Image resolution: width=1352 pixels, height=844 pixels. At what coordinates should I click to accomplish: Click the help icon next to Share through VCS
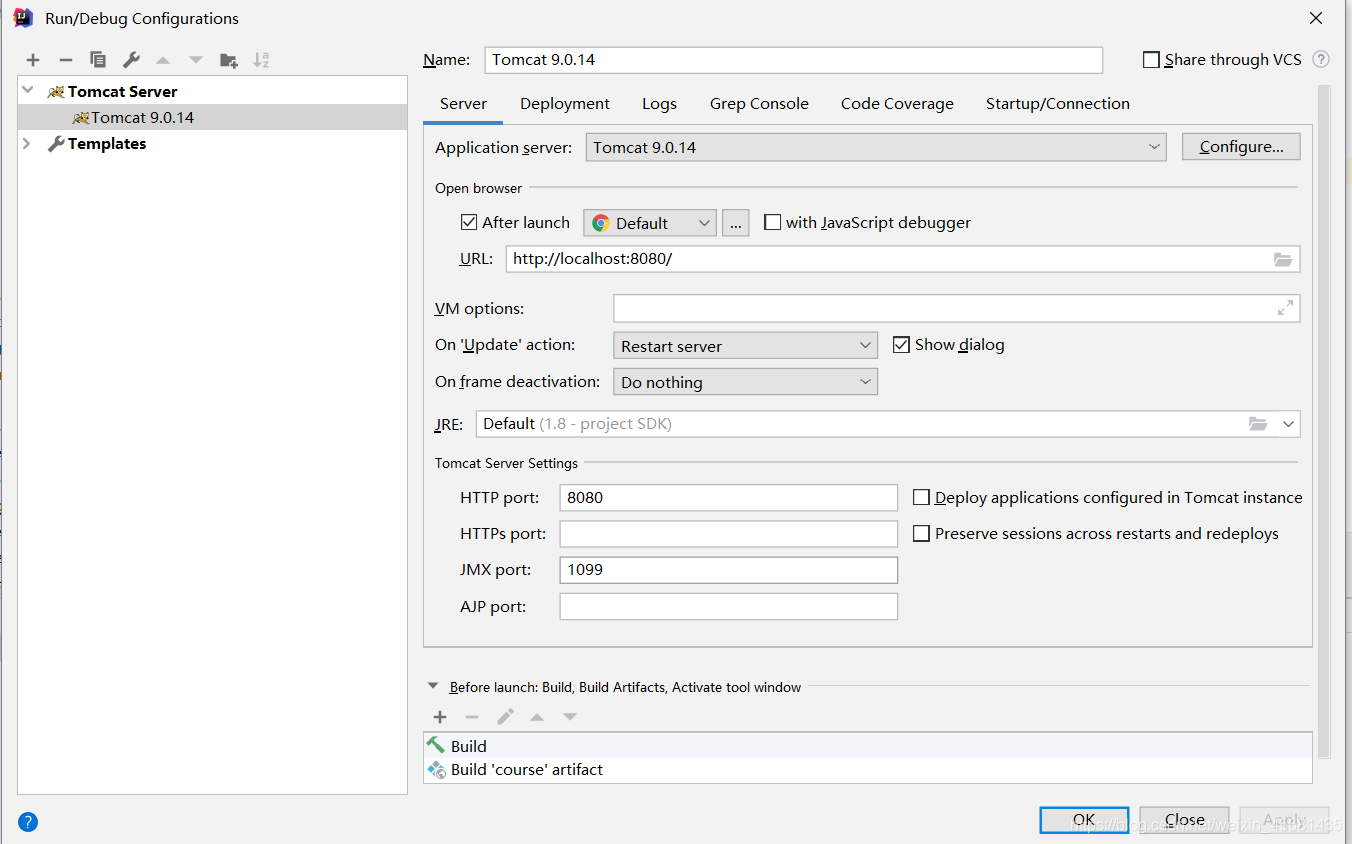[x=1321, y=60]
